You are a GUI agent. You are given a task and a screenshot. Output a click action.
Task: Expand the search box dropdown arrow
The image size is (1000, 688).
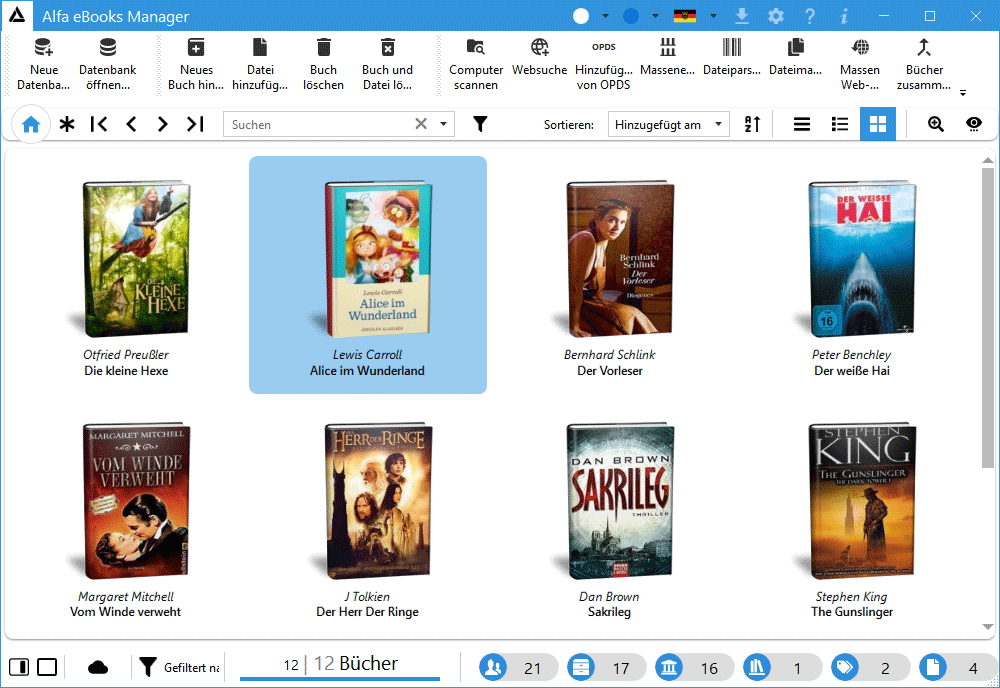pyautogui.click(x=444, y=124)
